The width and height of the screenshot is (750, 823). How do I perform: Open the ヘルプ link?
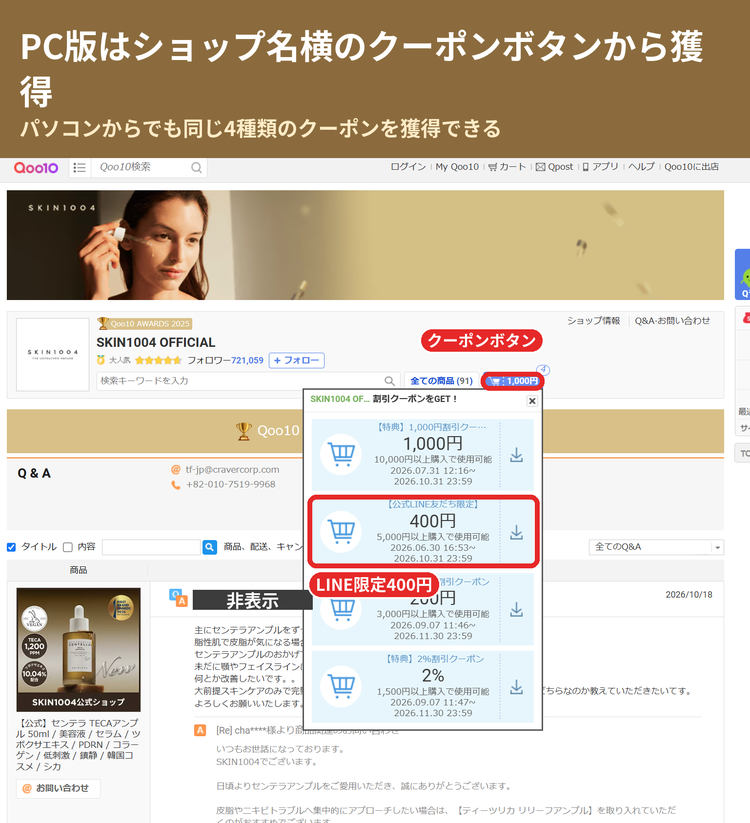coord(641,166)
